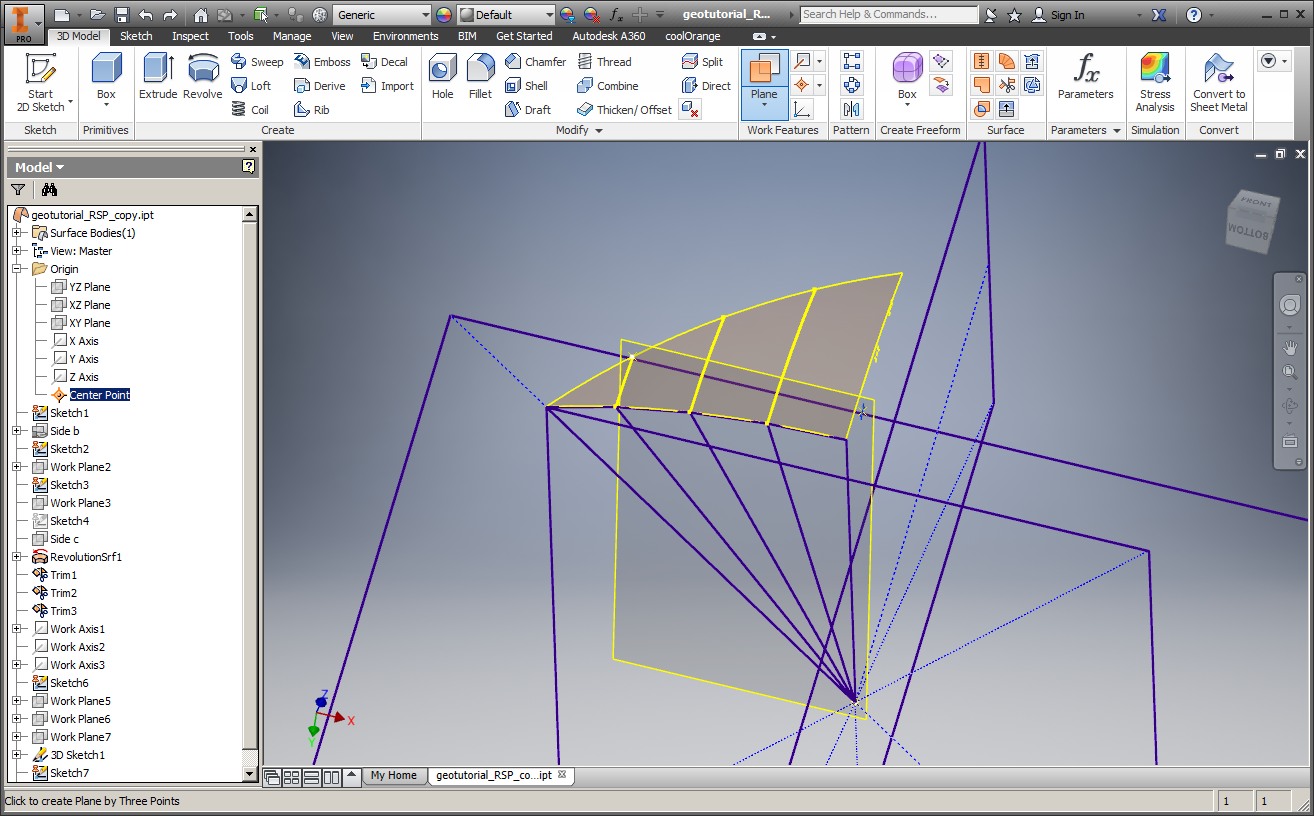Click the Search Help & Commands field
Viewport: 1314px width, 816px height.
(x=889, y=15)
